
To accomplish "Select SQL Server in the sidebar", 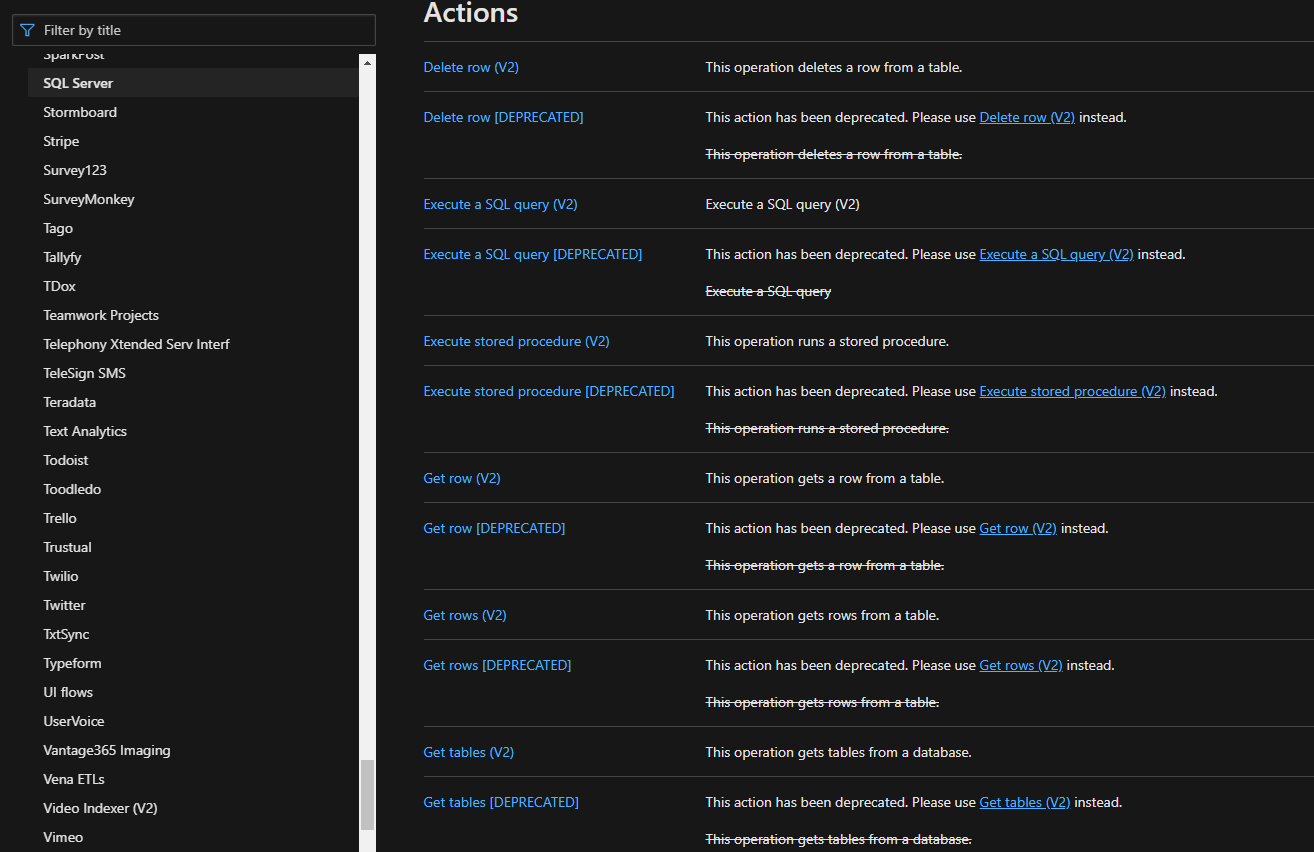I will pos(78,83).
